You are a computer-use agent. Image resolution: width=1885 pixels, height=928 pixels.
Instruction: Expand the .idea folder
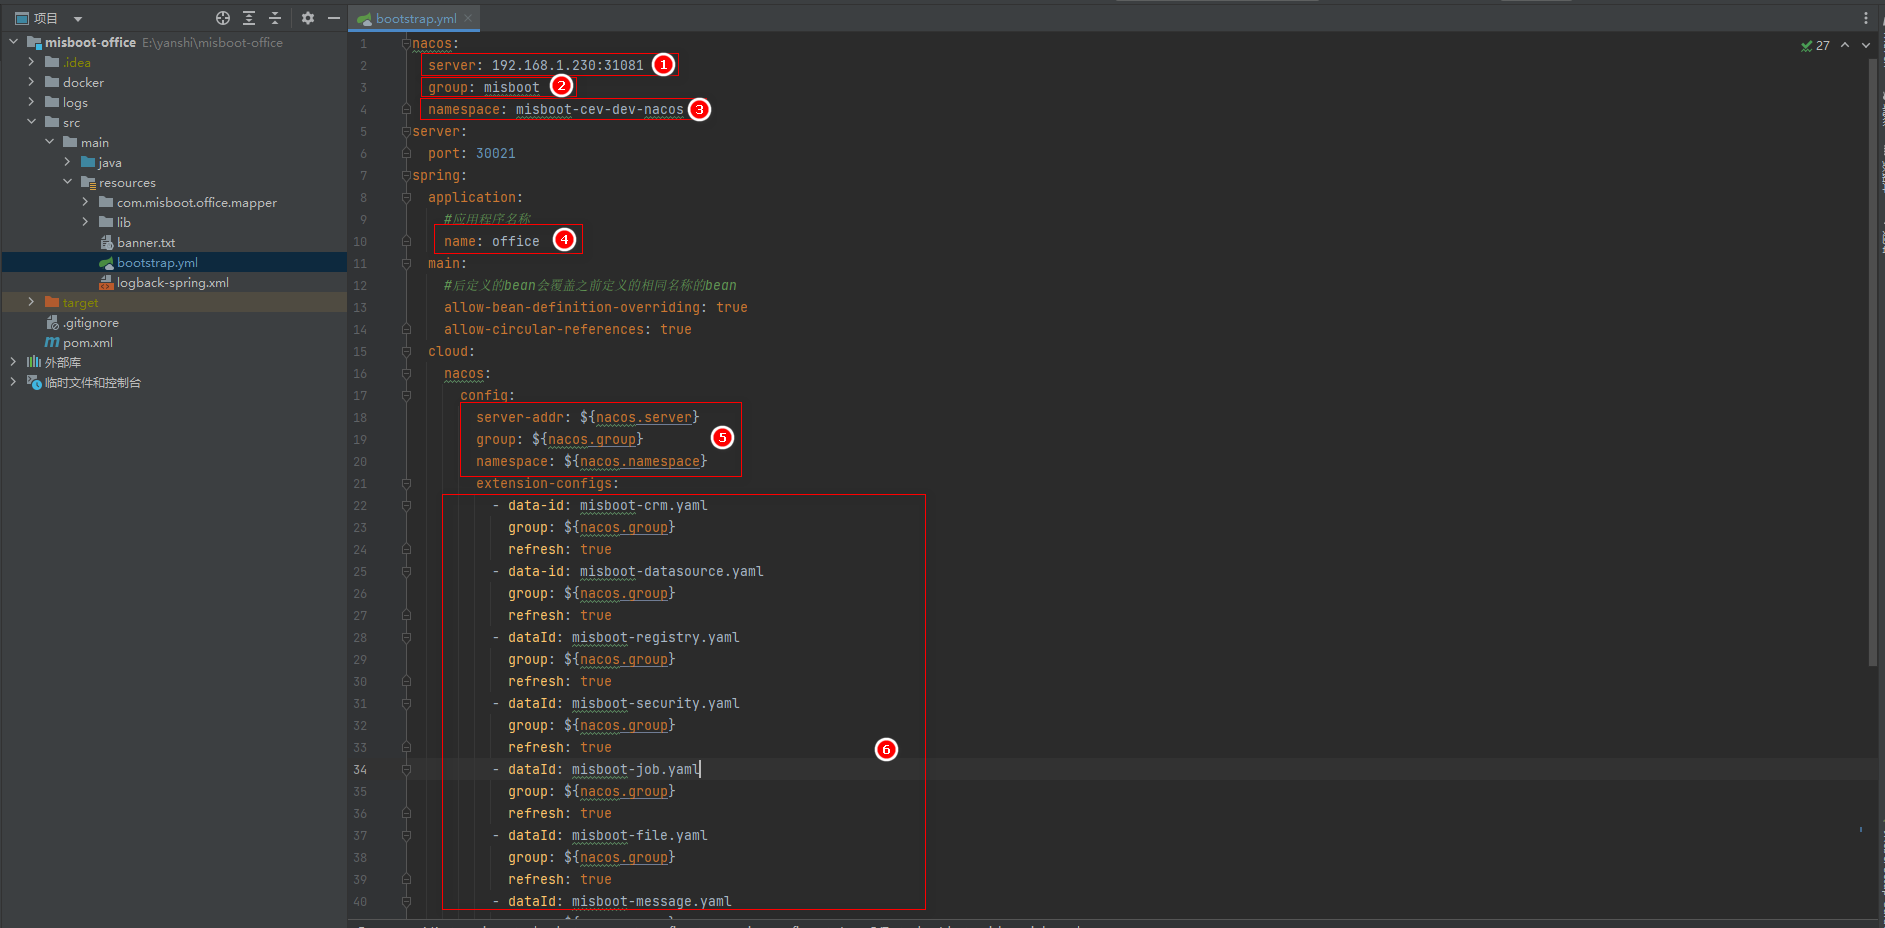[x=31, y=62]
